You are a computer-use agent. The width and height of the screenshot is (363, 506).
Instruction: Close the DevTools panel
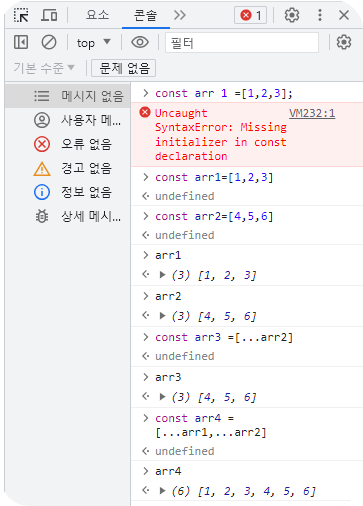tap(344, 15)
